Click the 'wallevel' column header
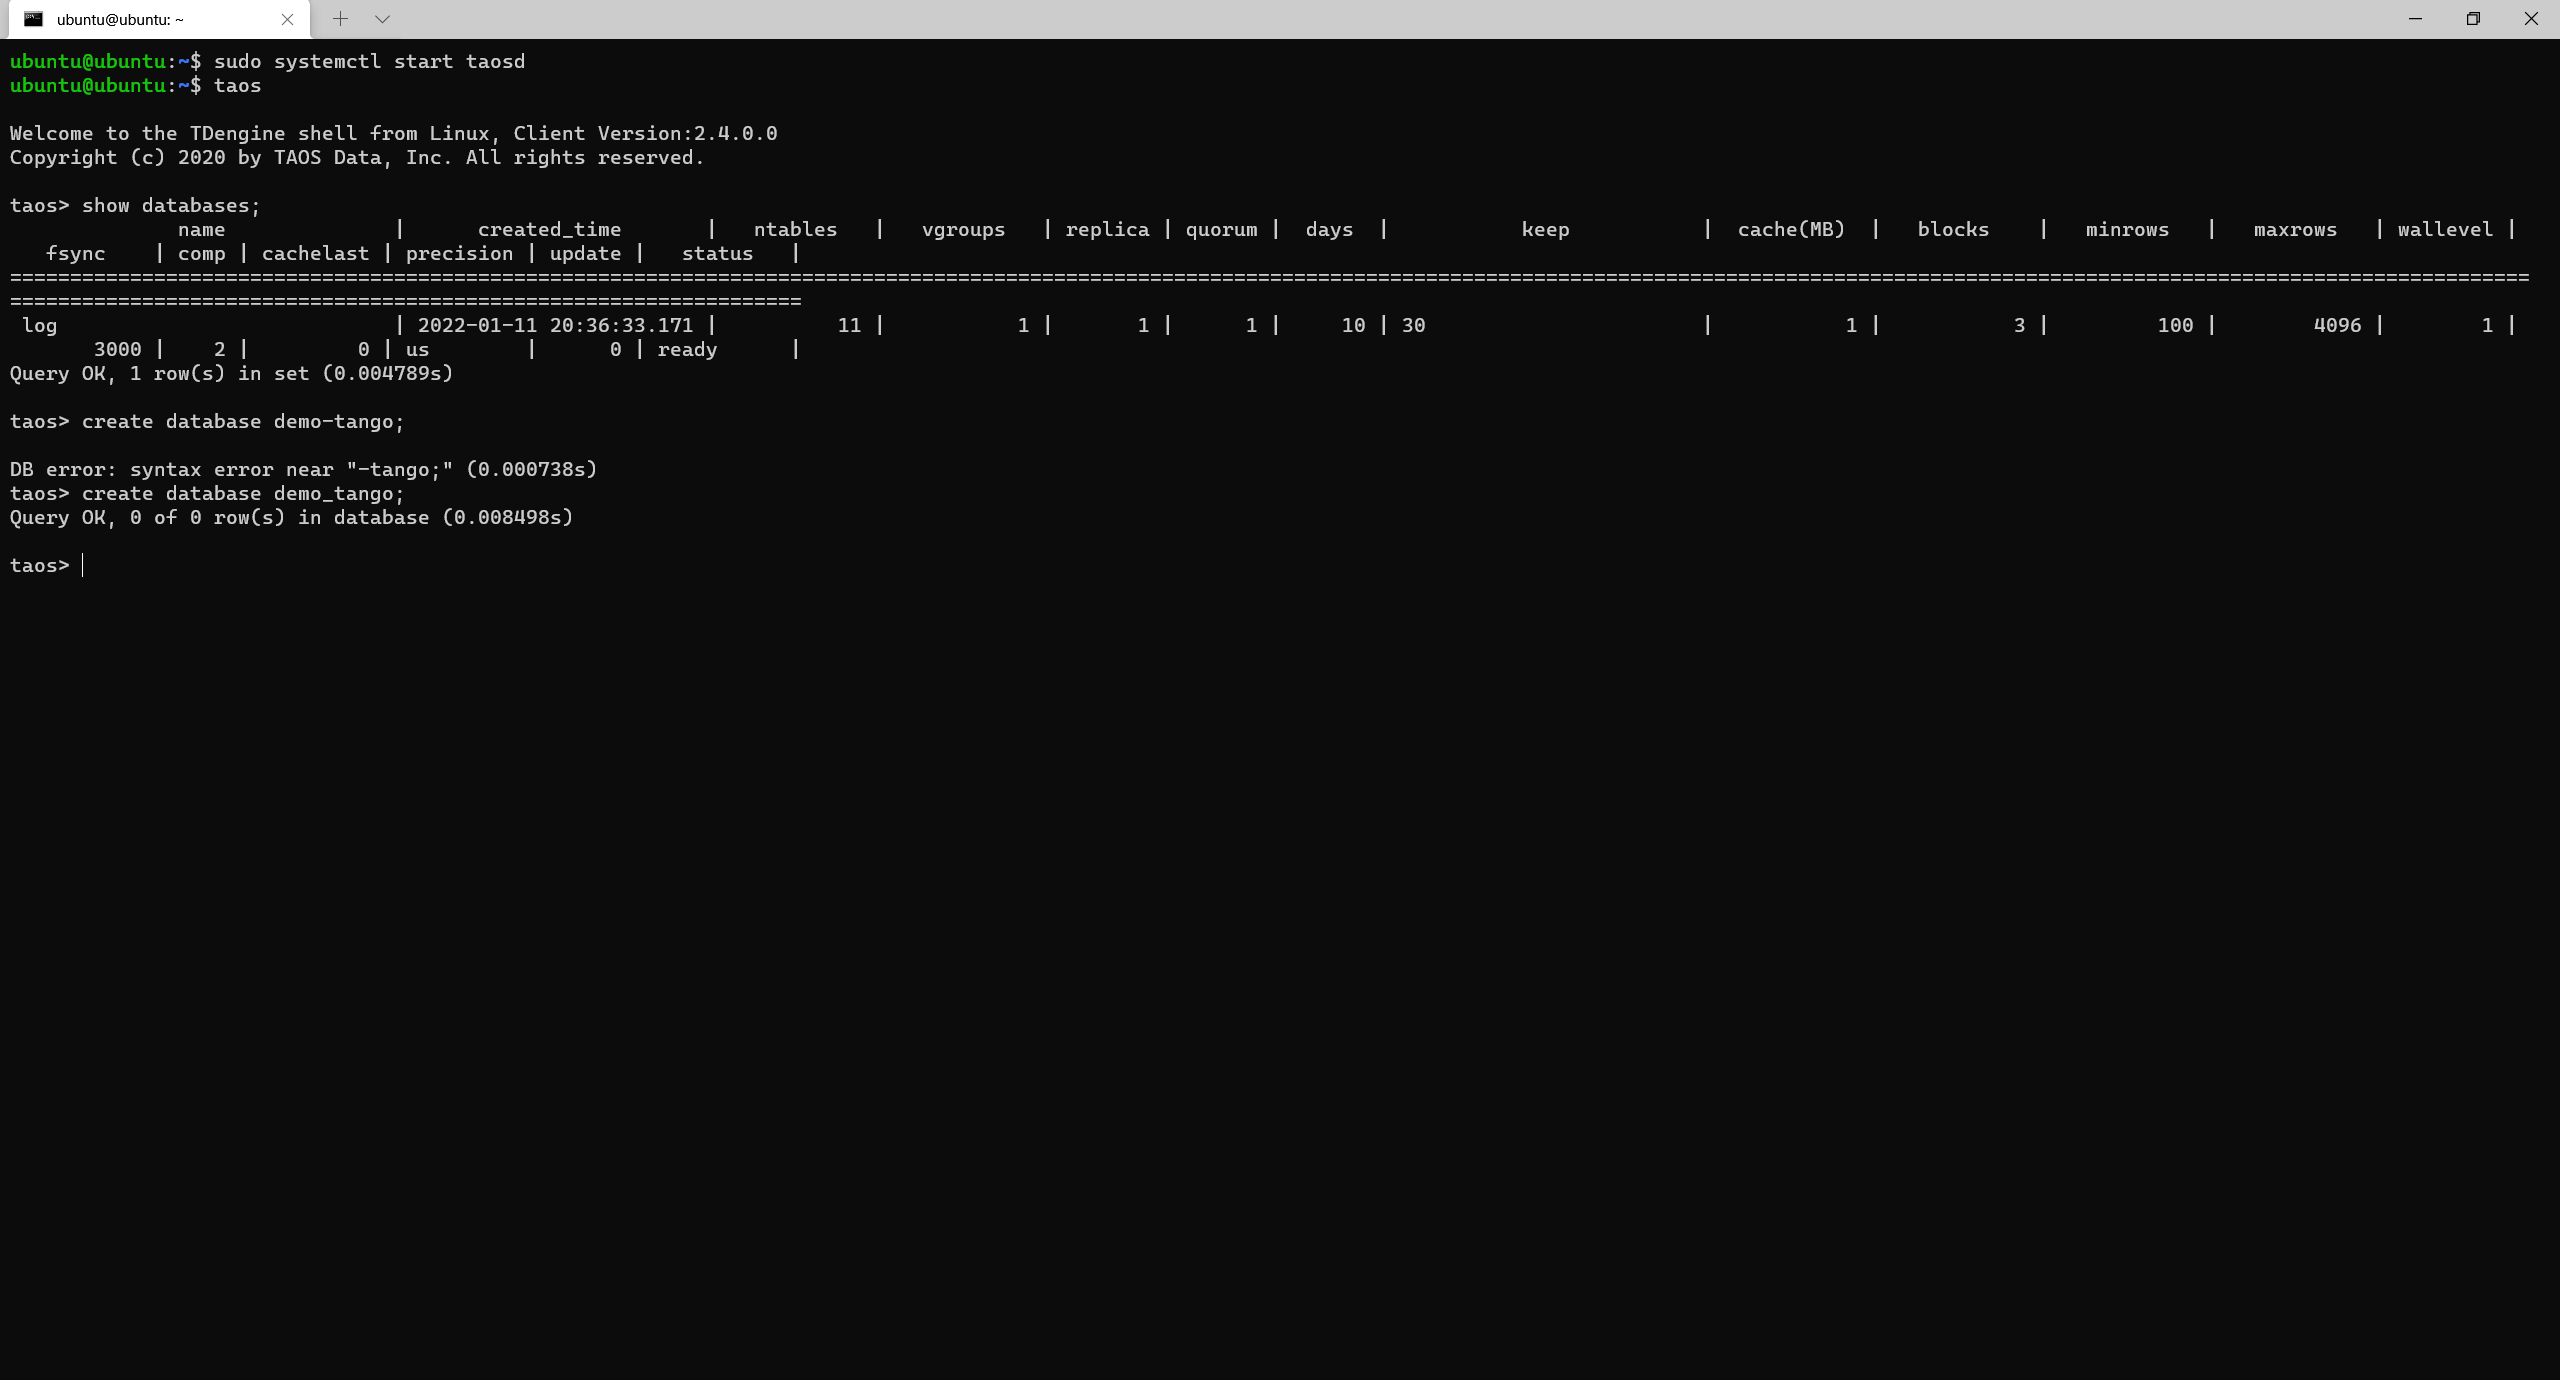The image size is (2560, 1380). tap(2445, 230)
